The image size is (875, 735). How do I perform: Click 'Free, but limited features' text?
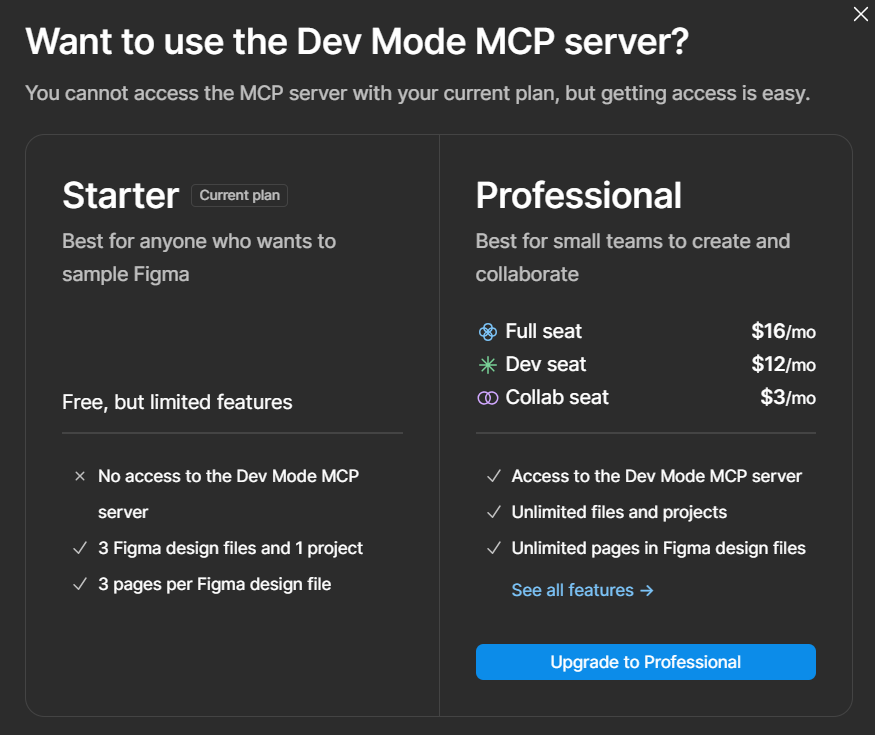[x=177, y=402]
